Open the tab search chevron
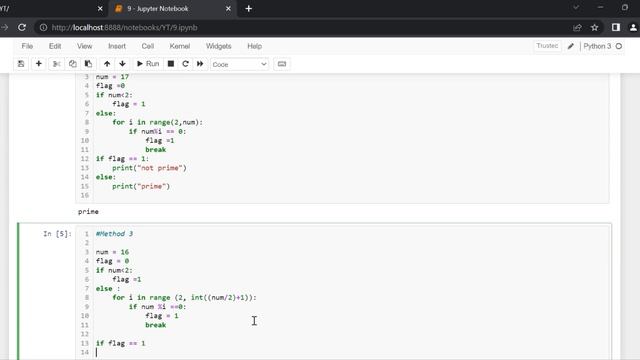Screen dimensions: 640x360 pyautogui.click(x=576, y=8)
